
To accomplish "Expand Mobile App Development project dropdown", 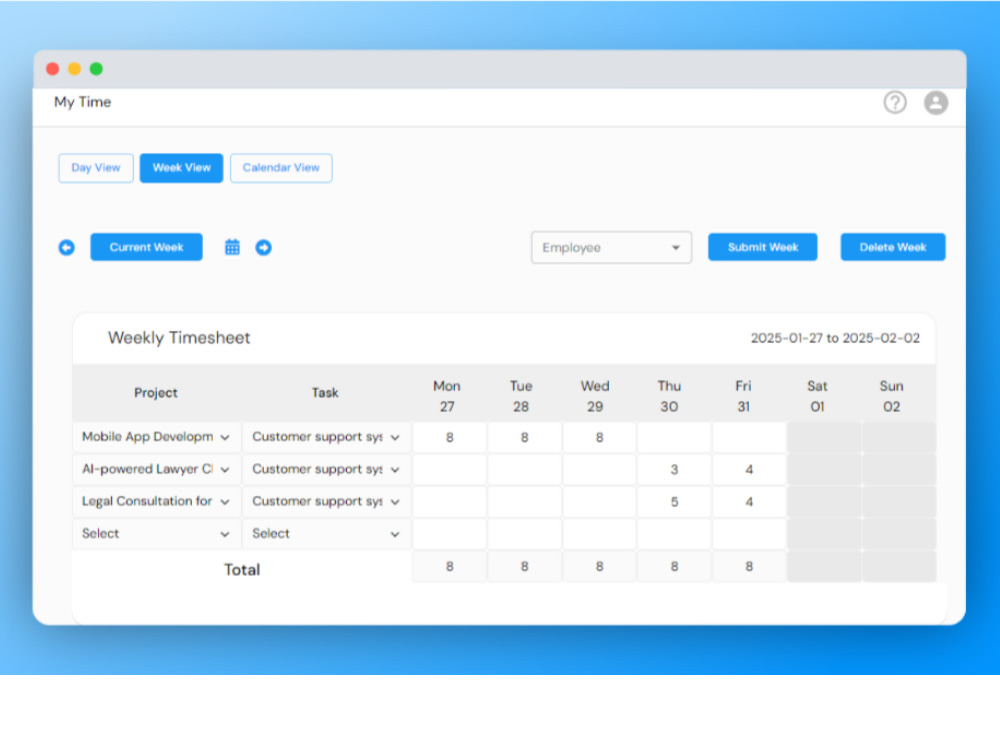I will pyautogui.click(x=156, y=438).
